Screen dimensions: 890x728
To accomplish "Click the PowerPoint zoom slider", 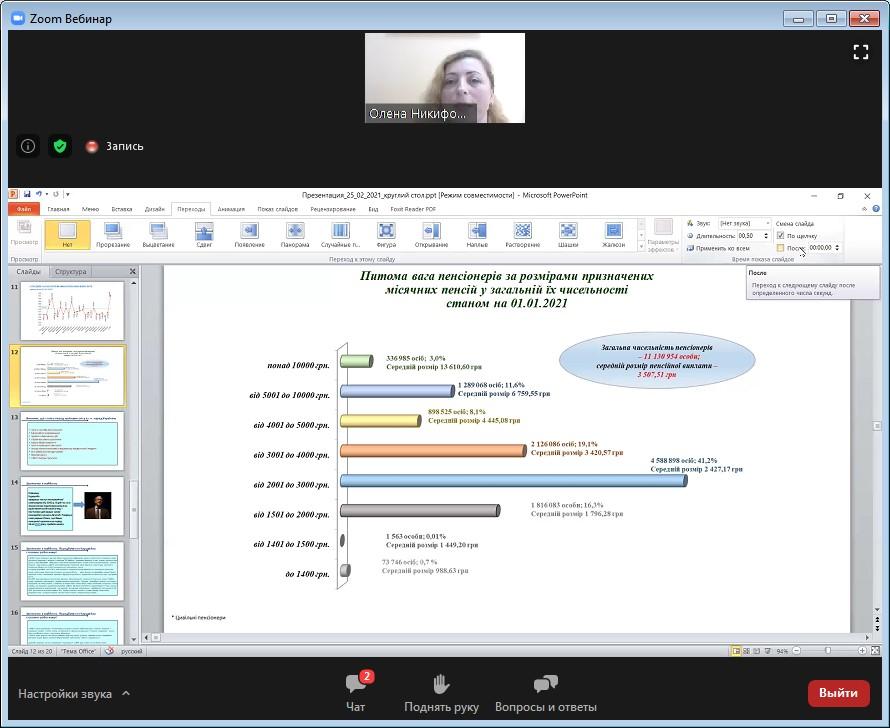I will tap(829, 651).
